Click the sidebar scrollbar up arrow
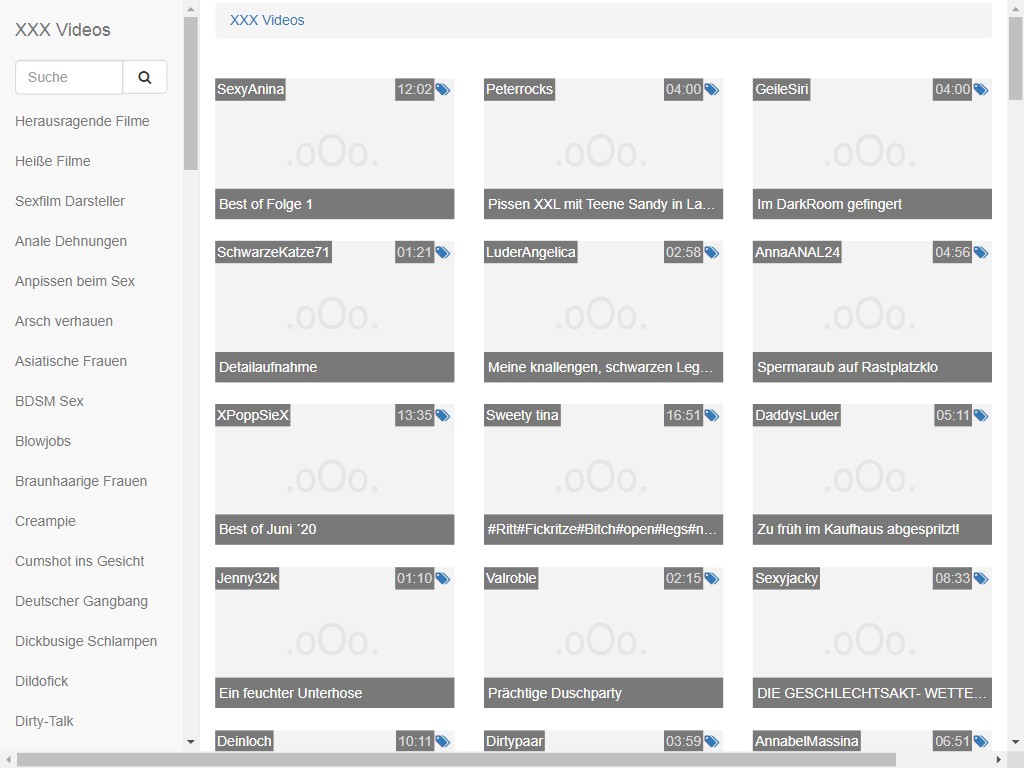Screen dimensions: 1024x768 pos(191,9)
